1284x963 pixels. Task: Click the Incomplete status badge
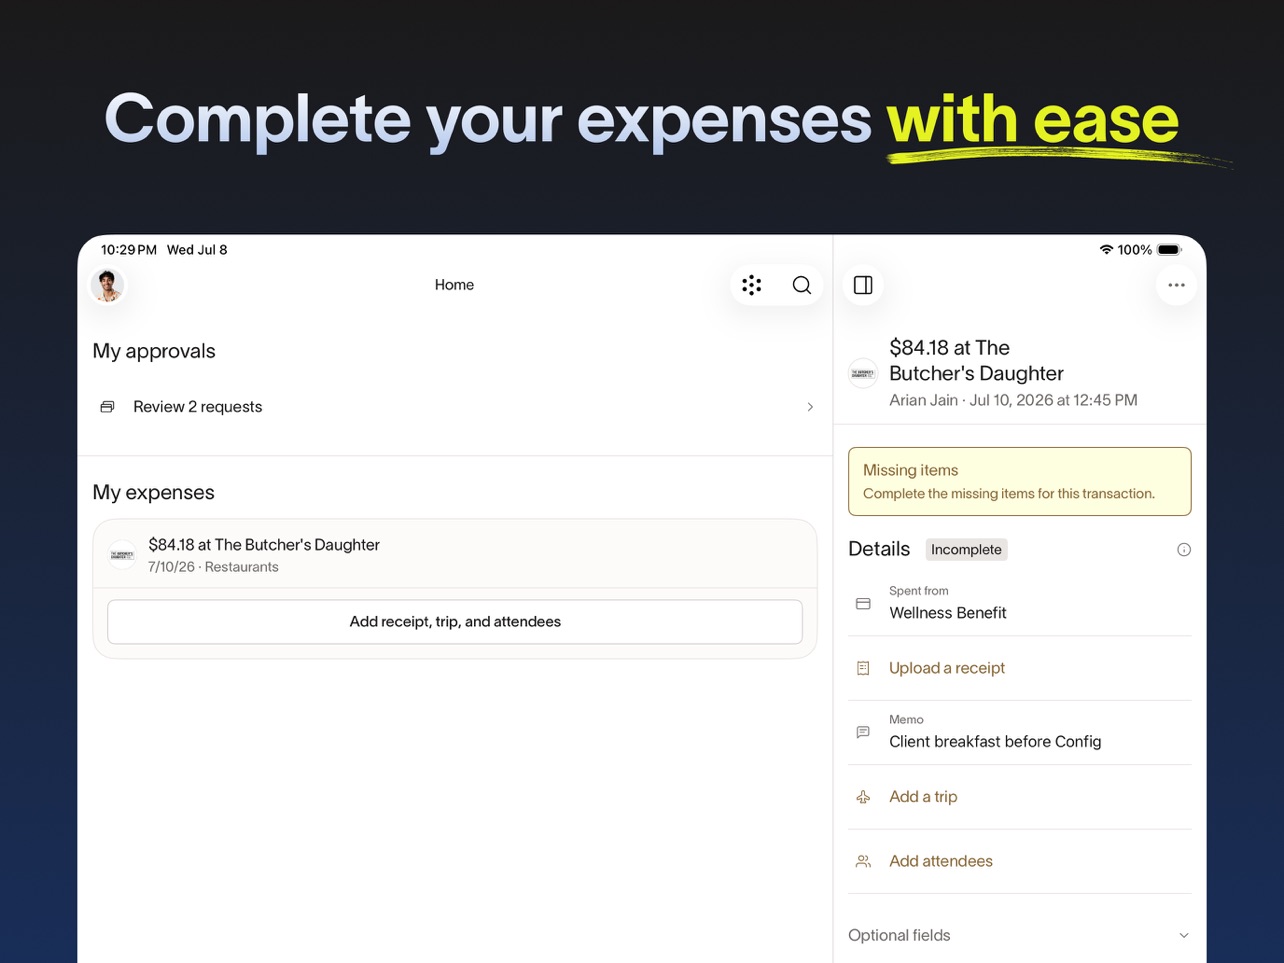pyautogui.click(x=966, y=550)
